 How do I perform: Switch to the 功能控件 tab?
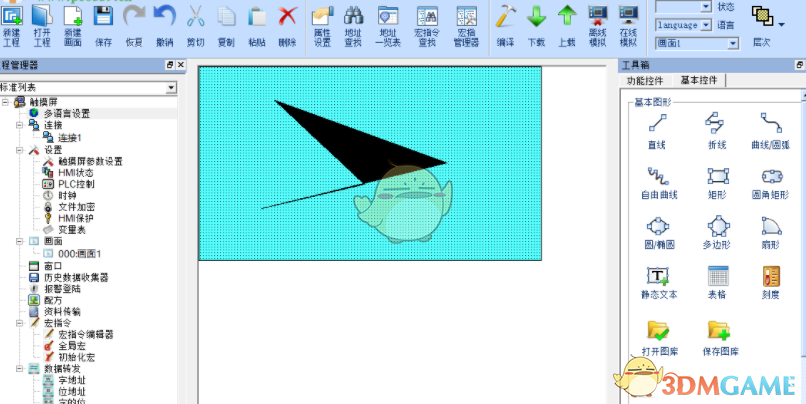(645, 81)
